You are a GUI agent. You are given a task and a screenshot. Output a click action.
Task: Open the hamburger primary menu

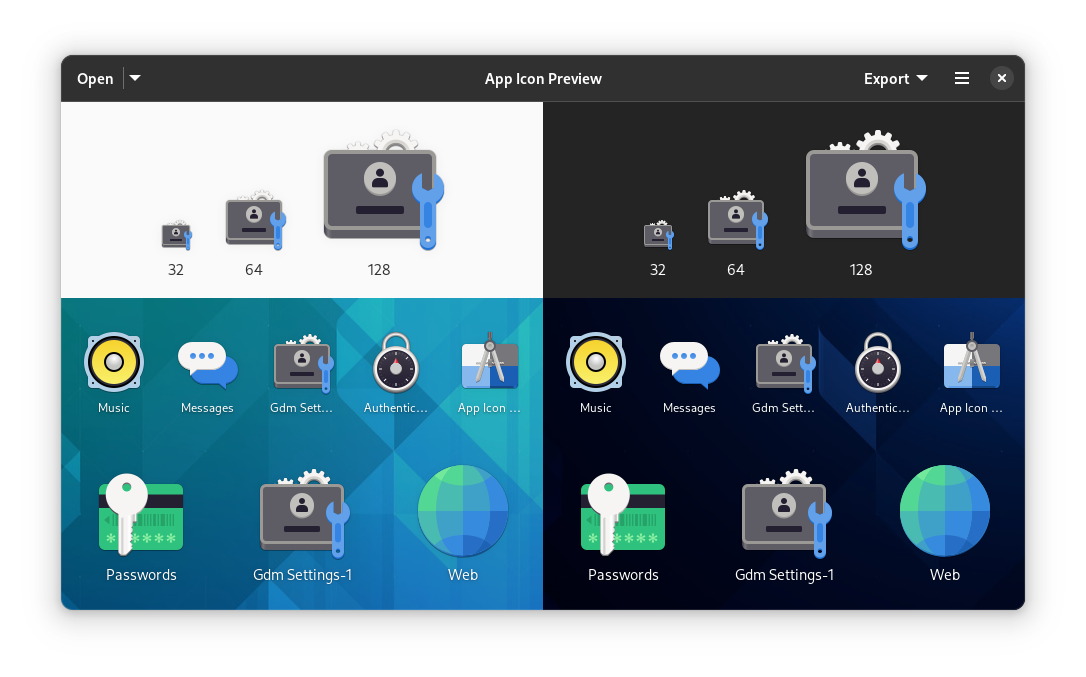[x=961, y=78]
